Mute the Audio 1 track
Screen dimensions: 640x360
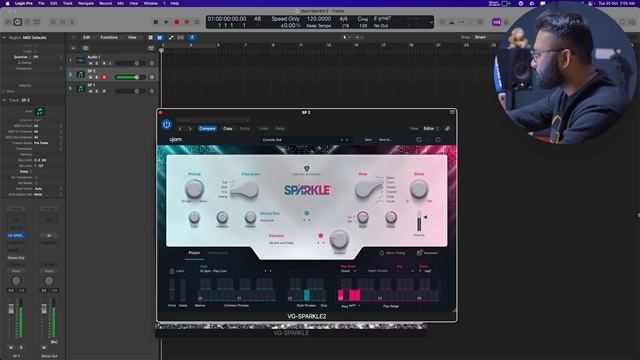pyautogui.click(x=91, y=63)
